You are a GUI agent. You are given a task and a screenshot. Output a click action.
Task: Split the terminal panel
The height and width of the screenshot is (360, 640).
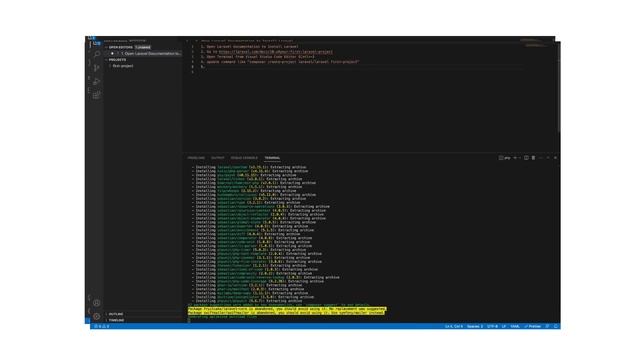pyautogui.click(x=526, y=158)
